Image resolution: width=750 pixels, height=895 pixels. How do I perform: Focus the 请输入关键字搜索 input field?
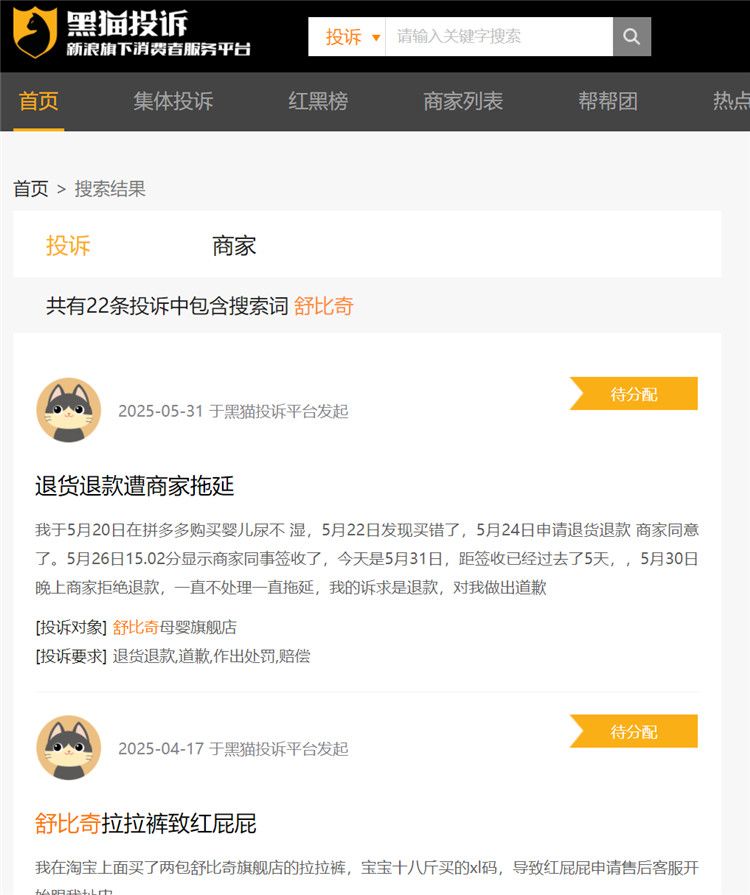(x=499, y=37)
